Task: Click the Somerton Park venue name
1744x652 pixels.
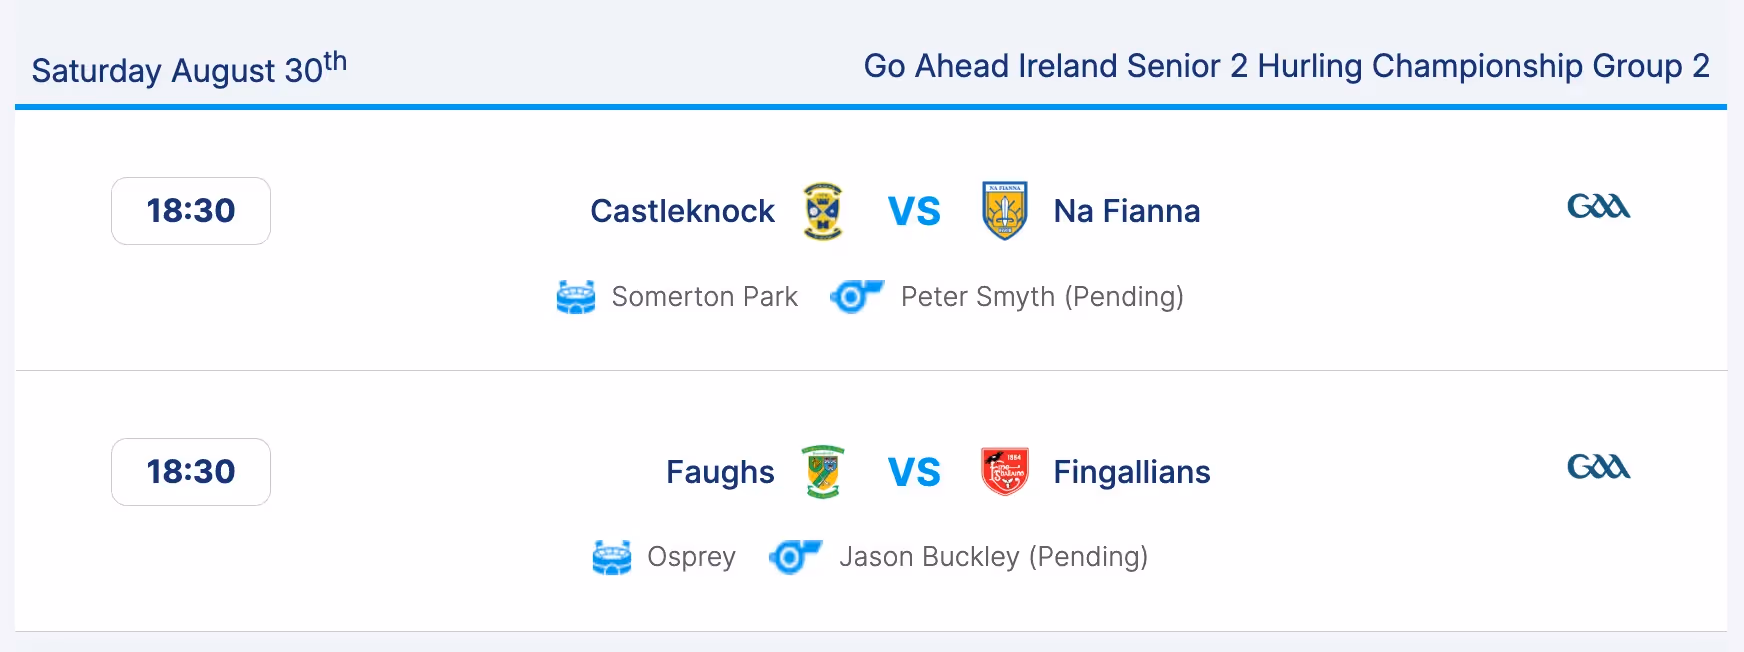Action: pyautogui.click(x=704, y=297)
